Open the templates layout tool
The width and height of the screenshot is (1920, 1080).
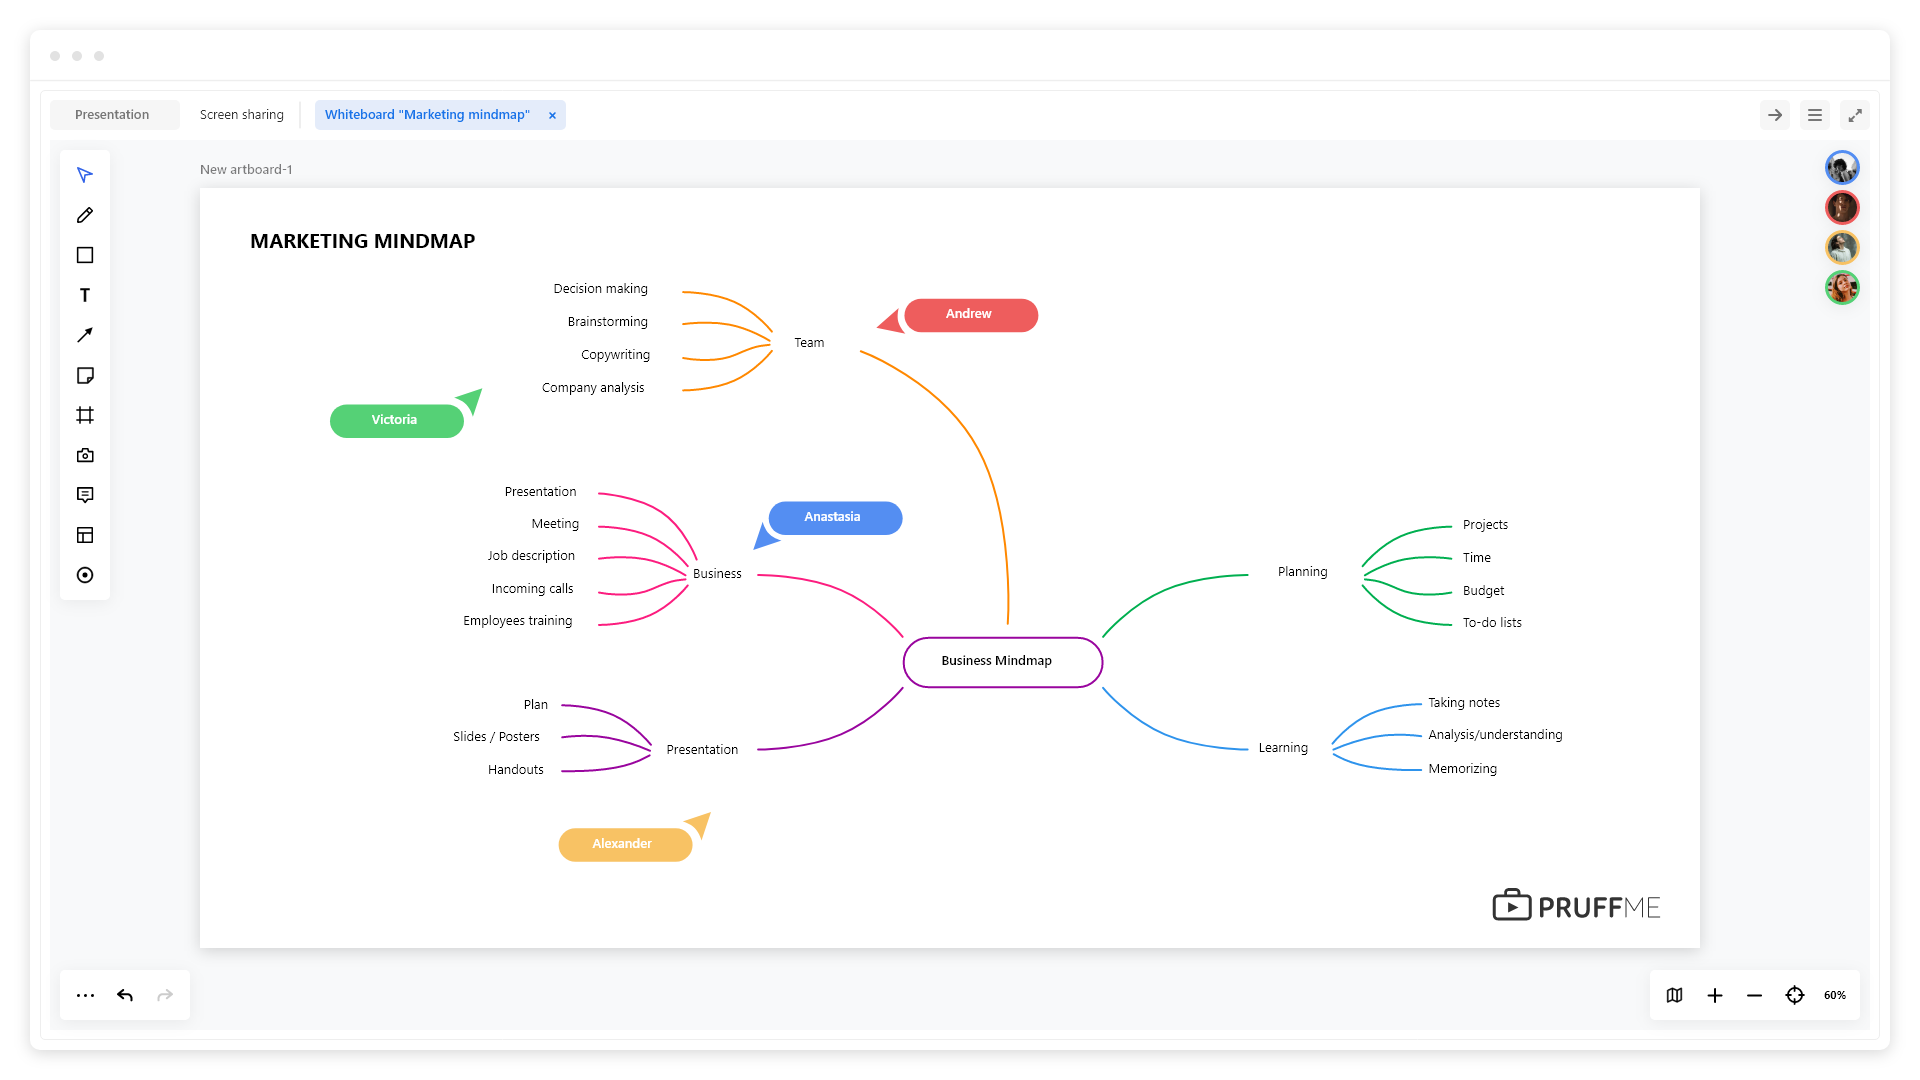(85, 535)
